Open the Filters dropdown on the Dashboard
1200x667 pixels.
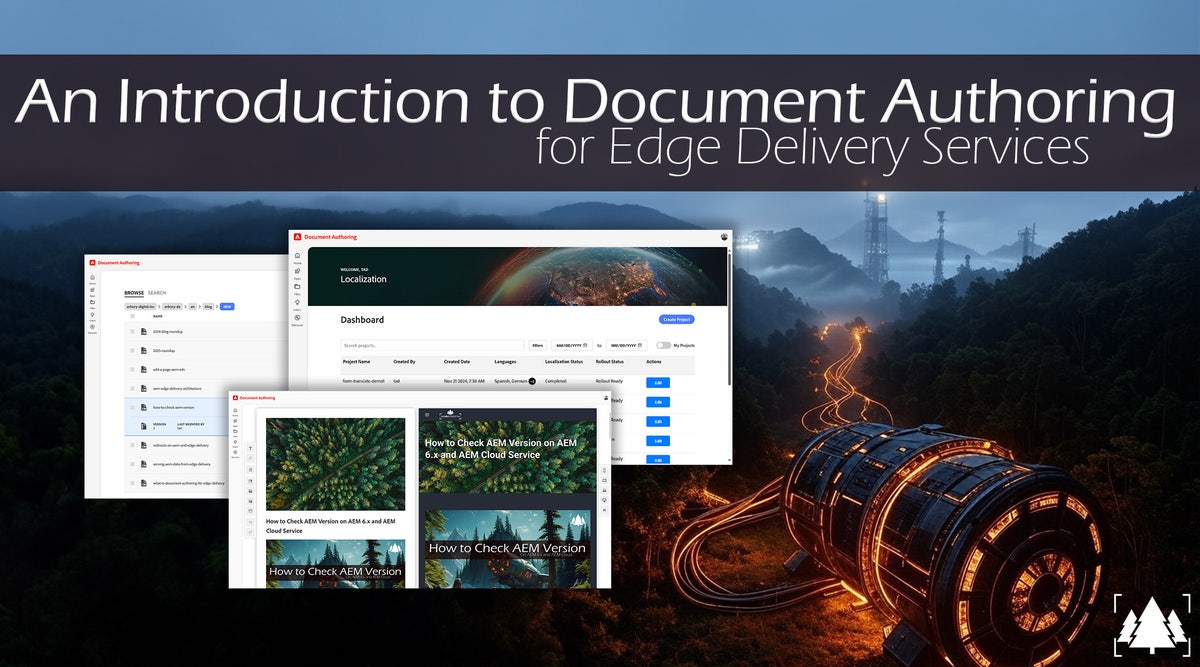coord(538,345)
